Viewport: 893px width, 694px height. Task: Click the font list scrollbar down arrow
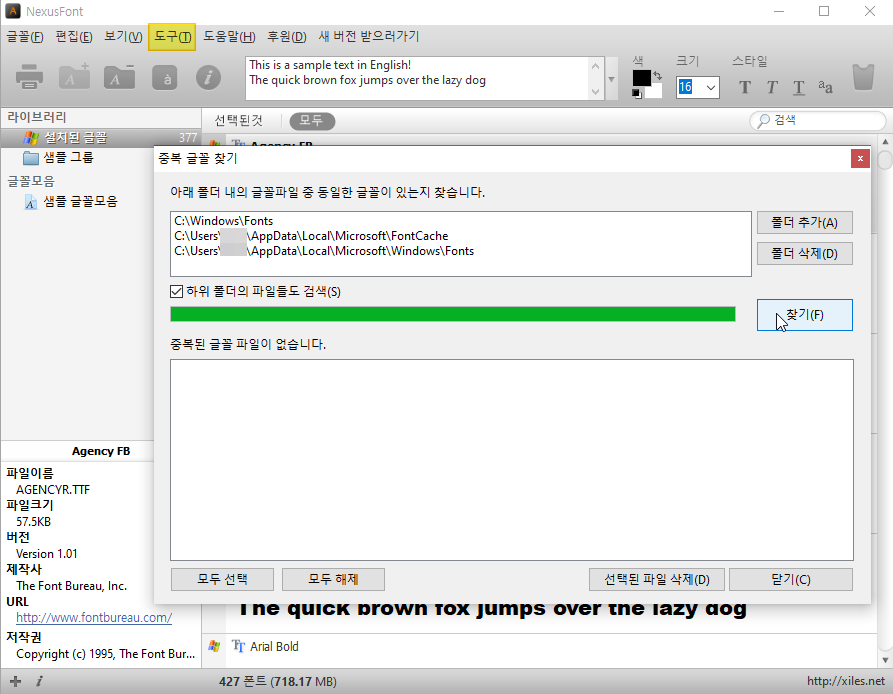(x=885, y=660)
